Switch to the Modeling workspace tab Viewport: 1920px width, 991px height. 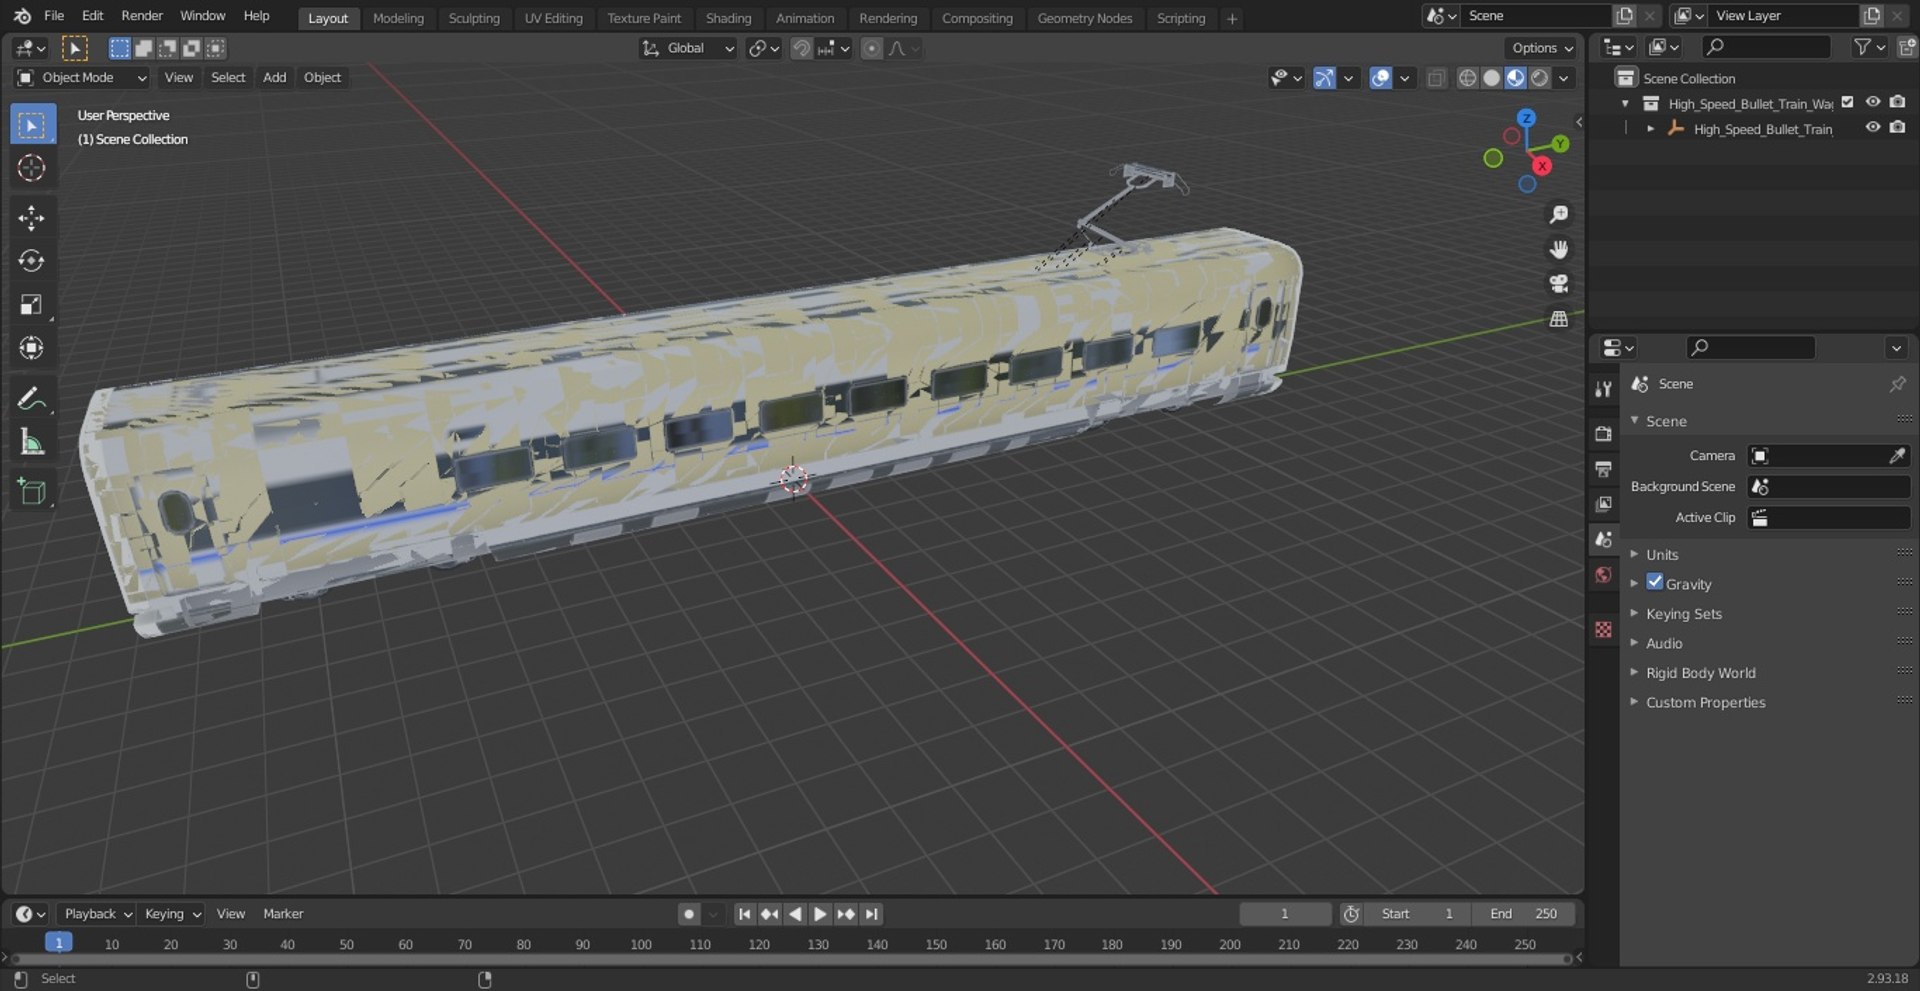pos(398,18)
